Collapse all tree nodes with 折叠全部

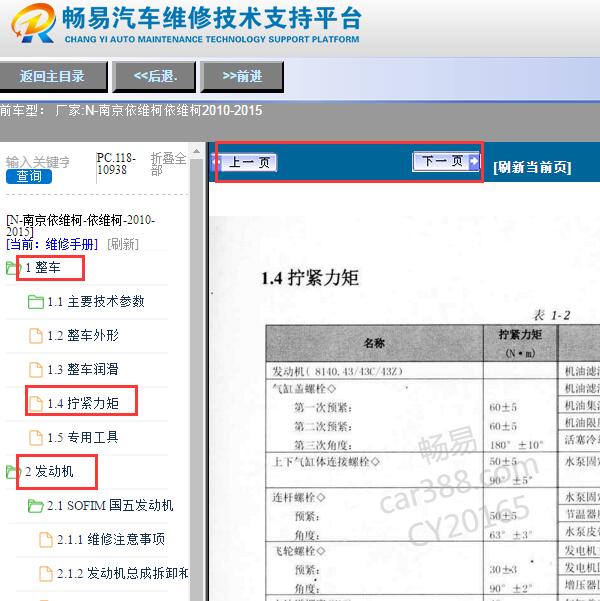pos(168,164)
